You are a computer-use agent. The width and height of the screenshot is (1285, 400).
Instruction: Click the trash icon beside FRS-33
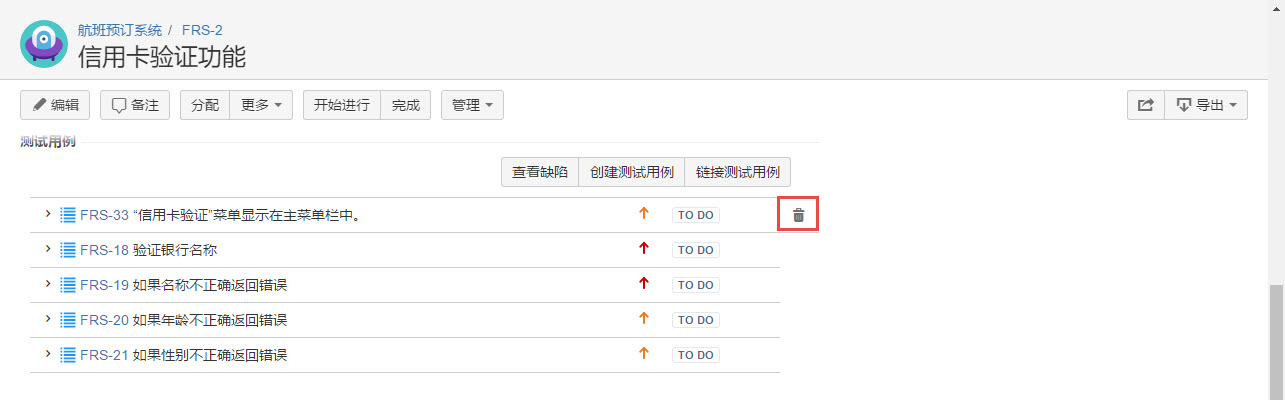tap(798, 215)
